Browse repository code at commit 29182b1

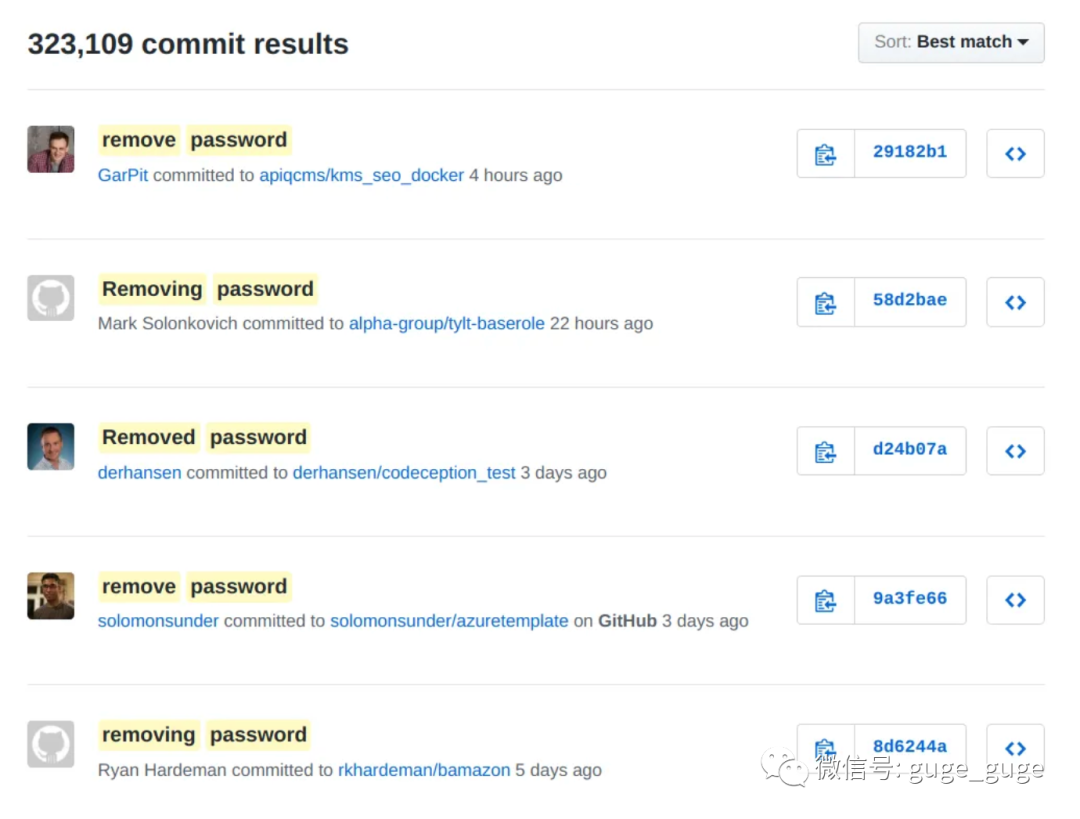[x=1015, y=154]
